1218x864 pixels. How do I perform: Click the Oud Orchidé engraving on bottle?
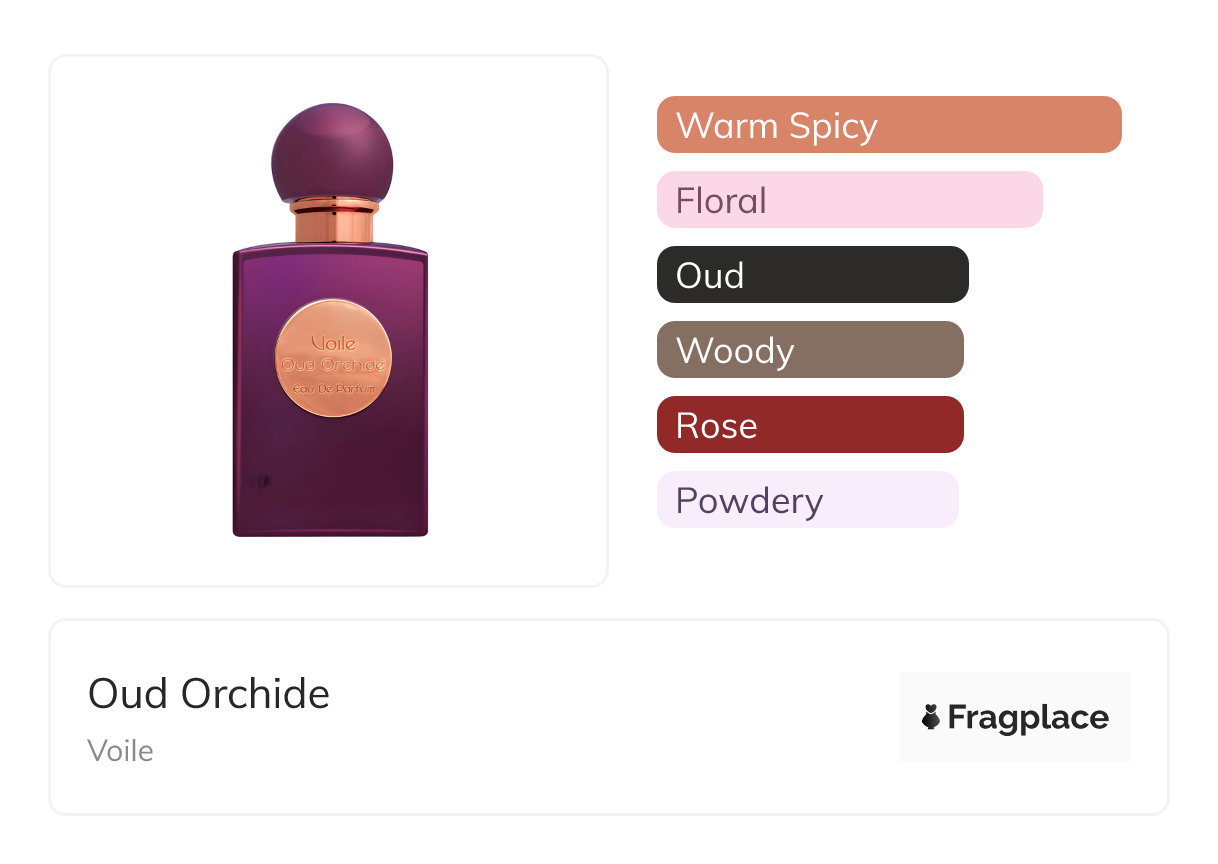click(334, 364)
